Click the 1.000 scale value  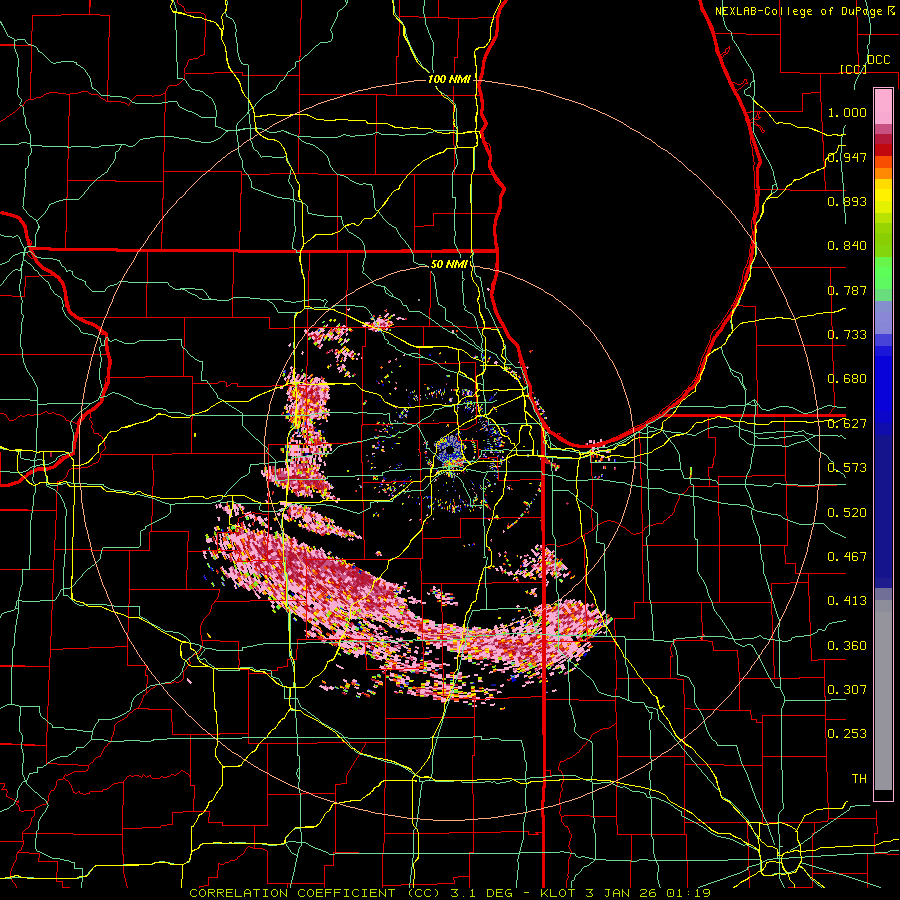(847, 112)
